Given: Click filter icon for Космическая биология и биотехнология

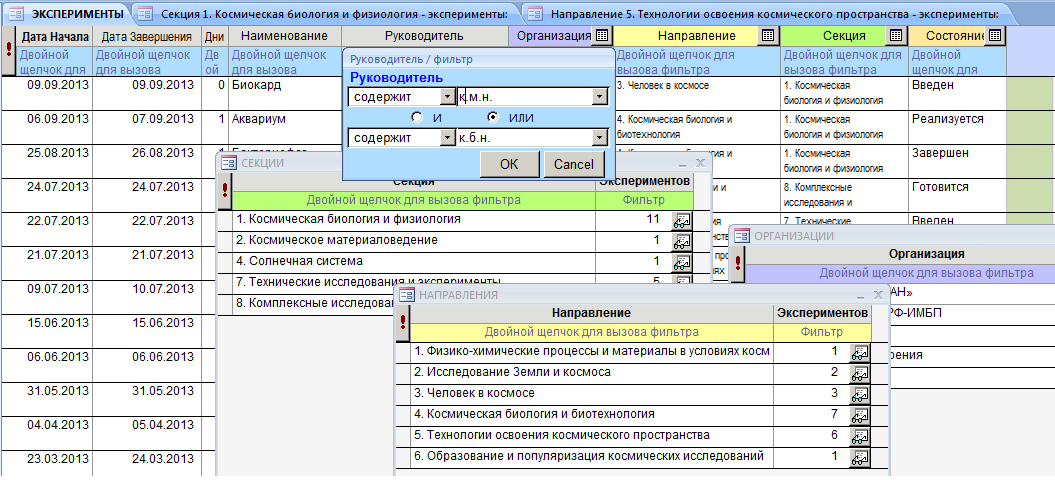Looking at the screenshot, I should 859,415.
